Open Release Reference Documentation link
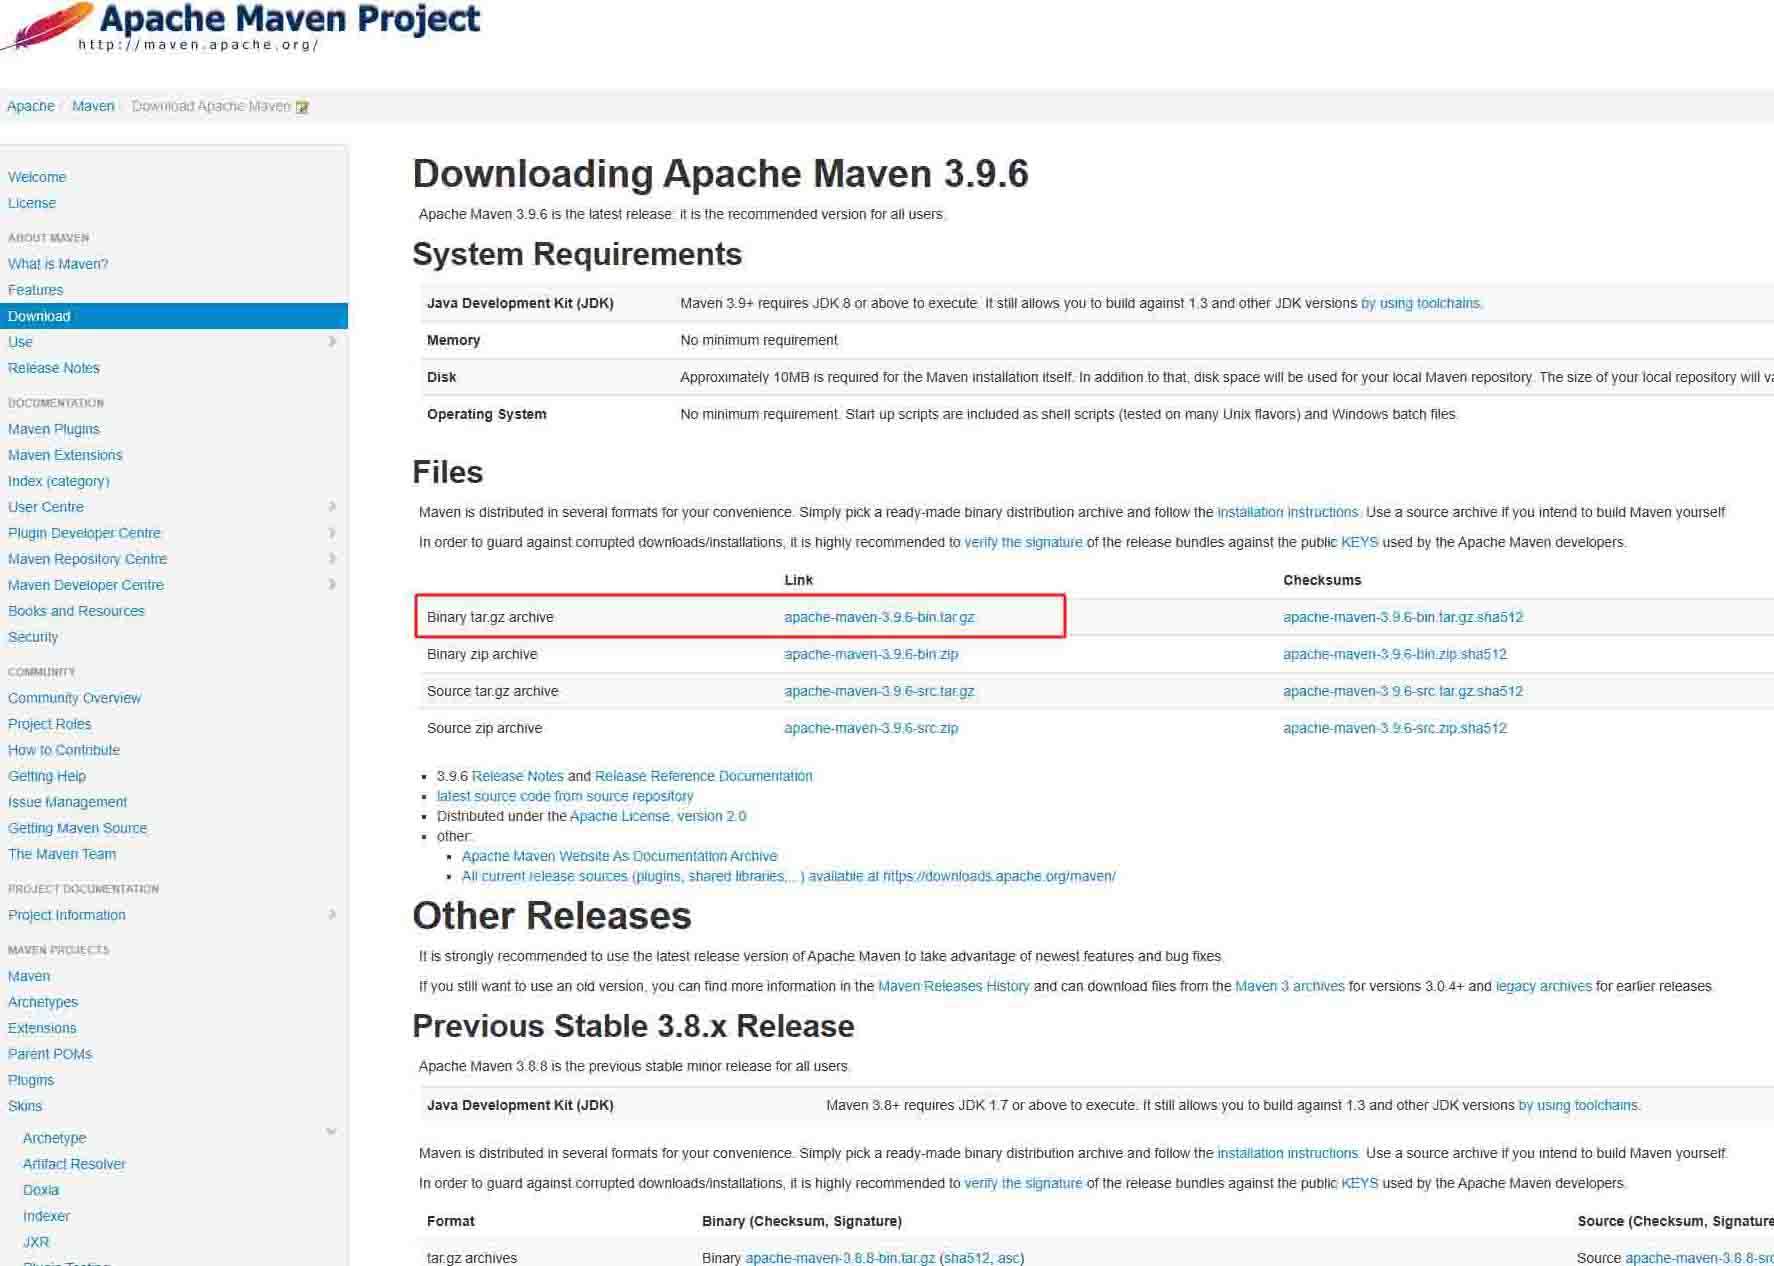Screen dimensions: 1774x1266 [703, 776]
